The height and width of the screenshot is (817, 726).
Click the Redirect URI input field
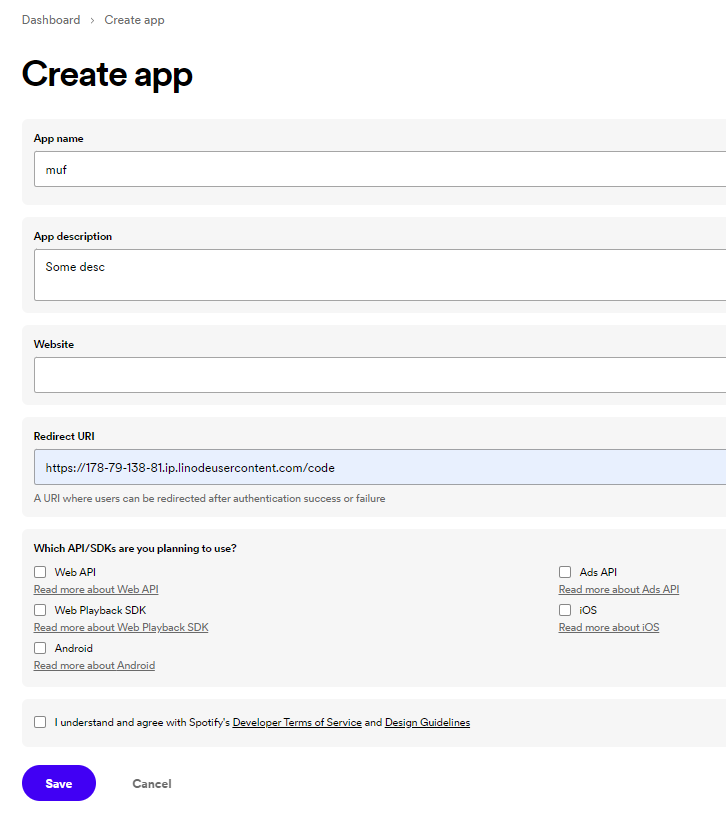click(380, 467)
